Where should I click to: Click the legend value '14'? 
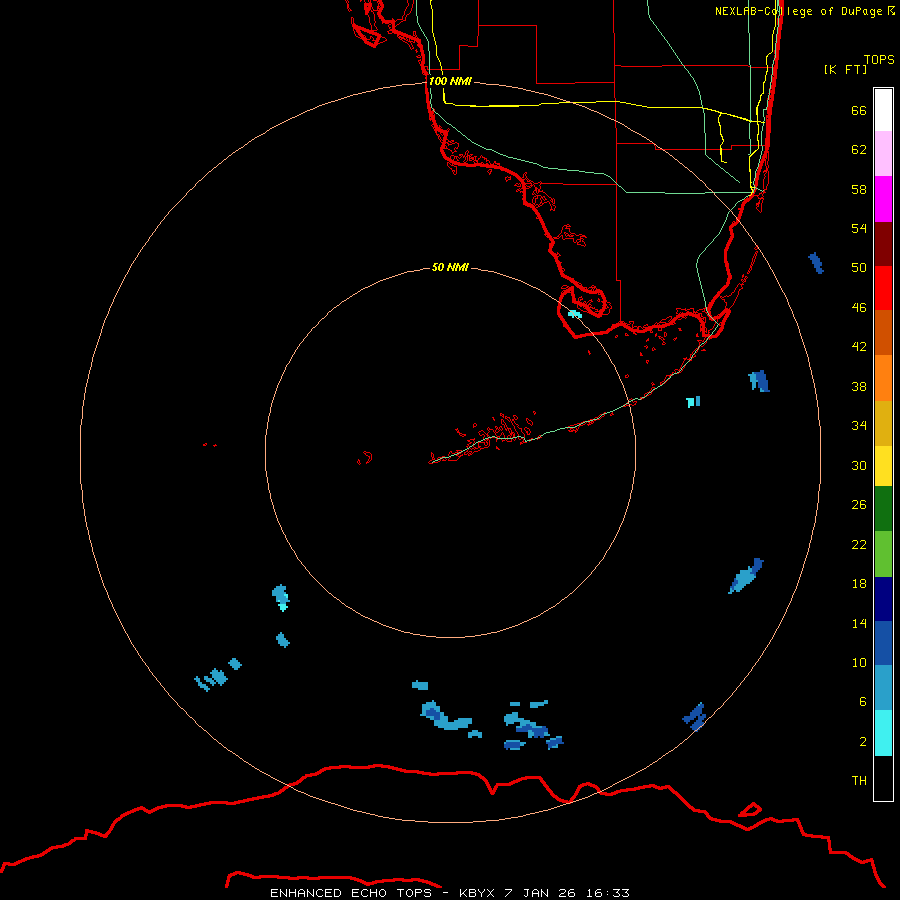tap(859, 623)
